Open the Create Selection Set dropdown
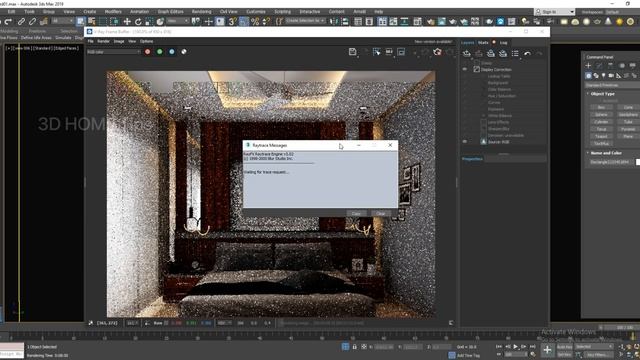 click(x=305, y=21)
